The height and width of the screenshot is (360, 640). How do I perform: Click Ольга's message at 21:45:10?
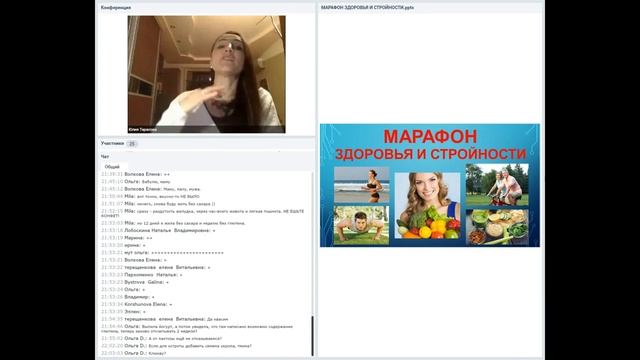(x=136, y=182)
